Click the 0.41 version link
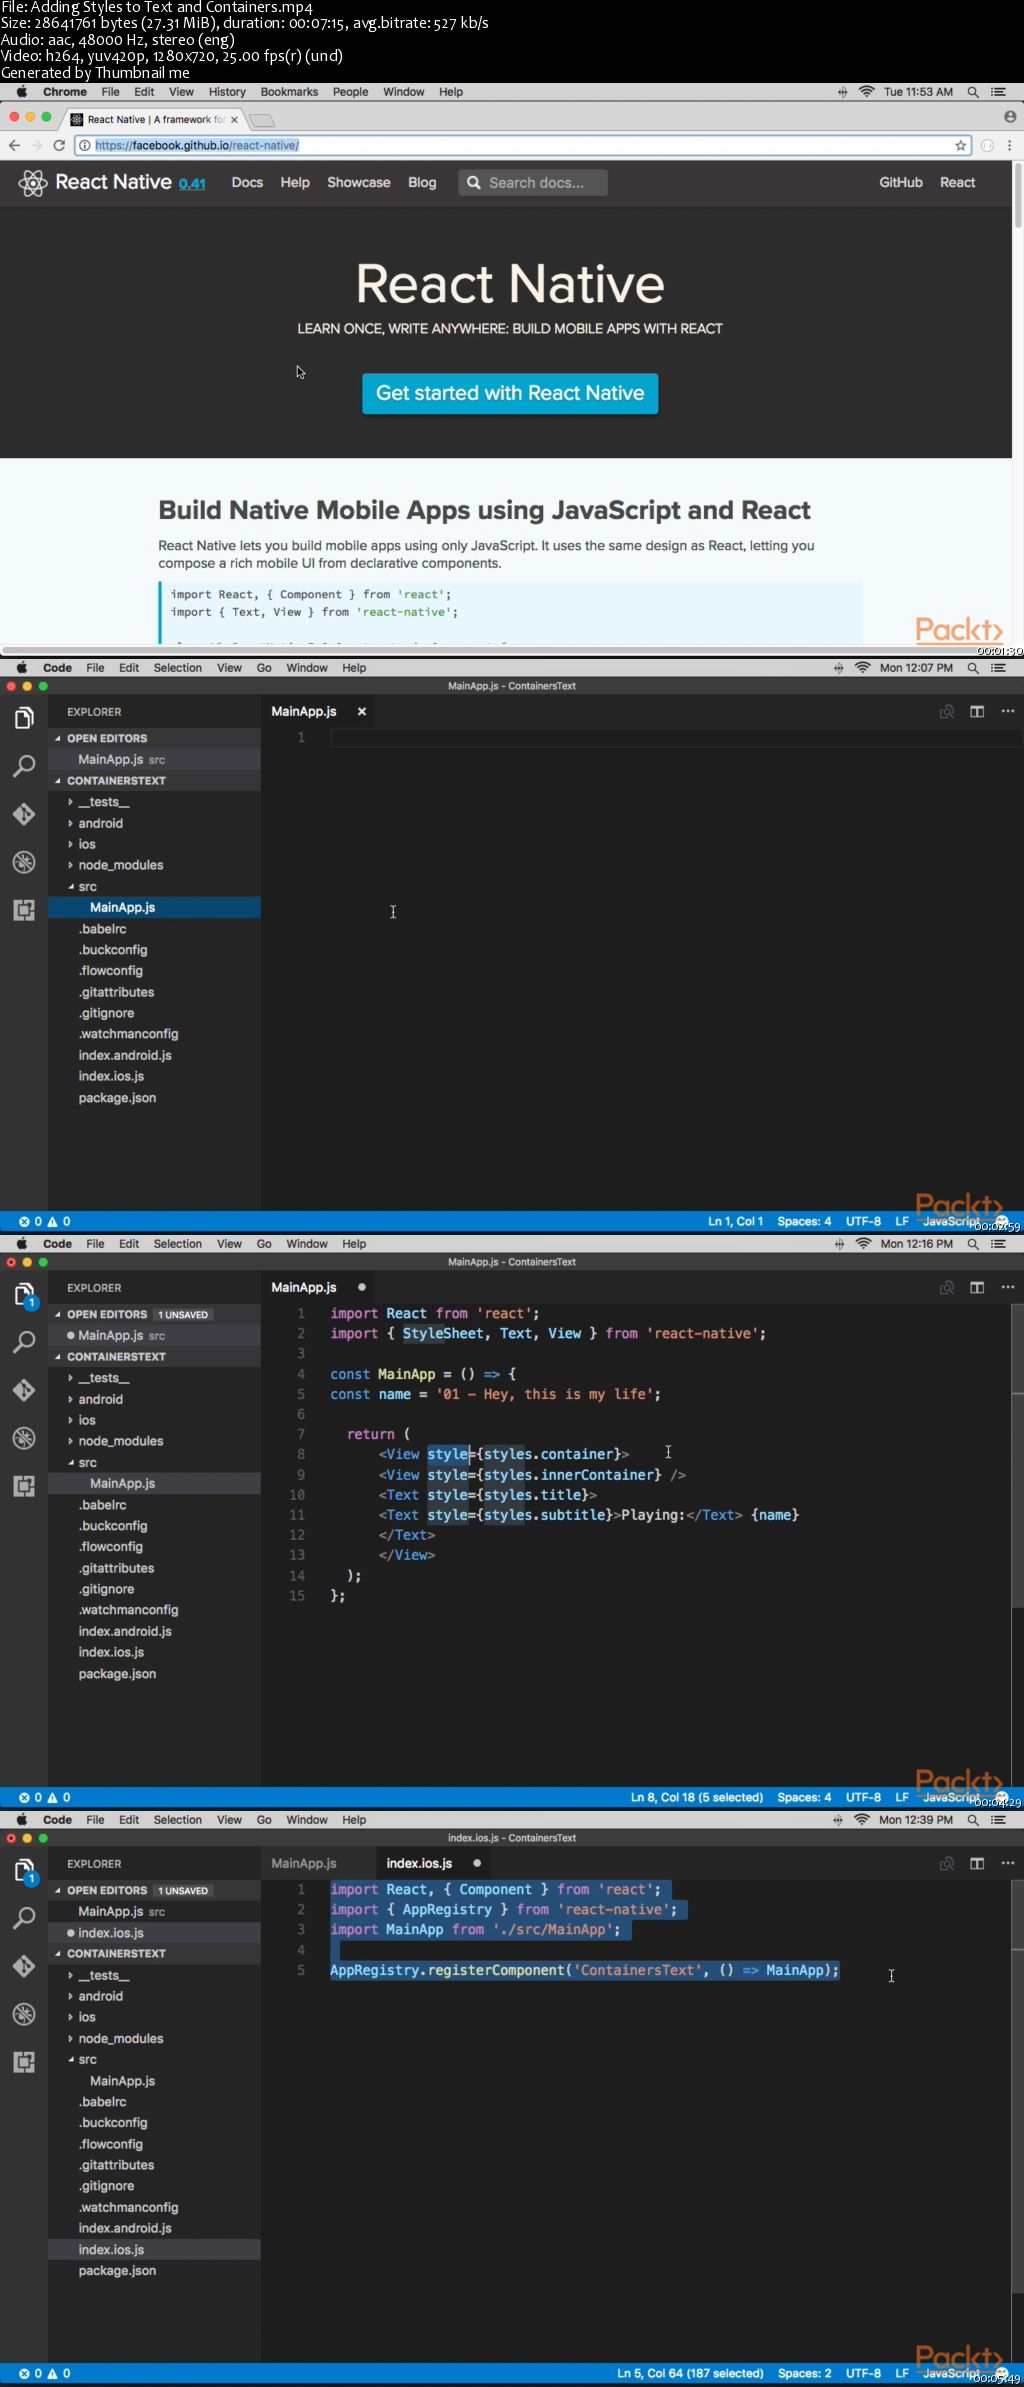 (192, 184)
